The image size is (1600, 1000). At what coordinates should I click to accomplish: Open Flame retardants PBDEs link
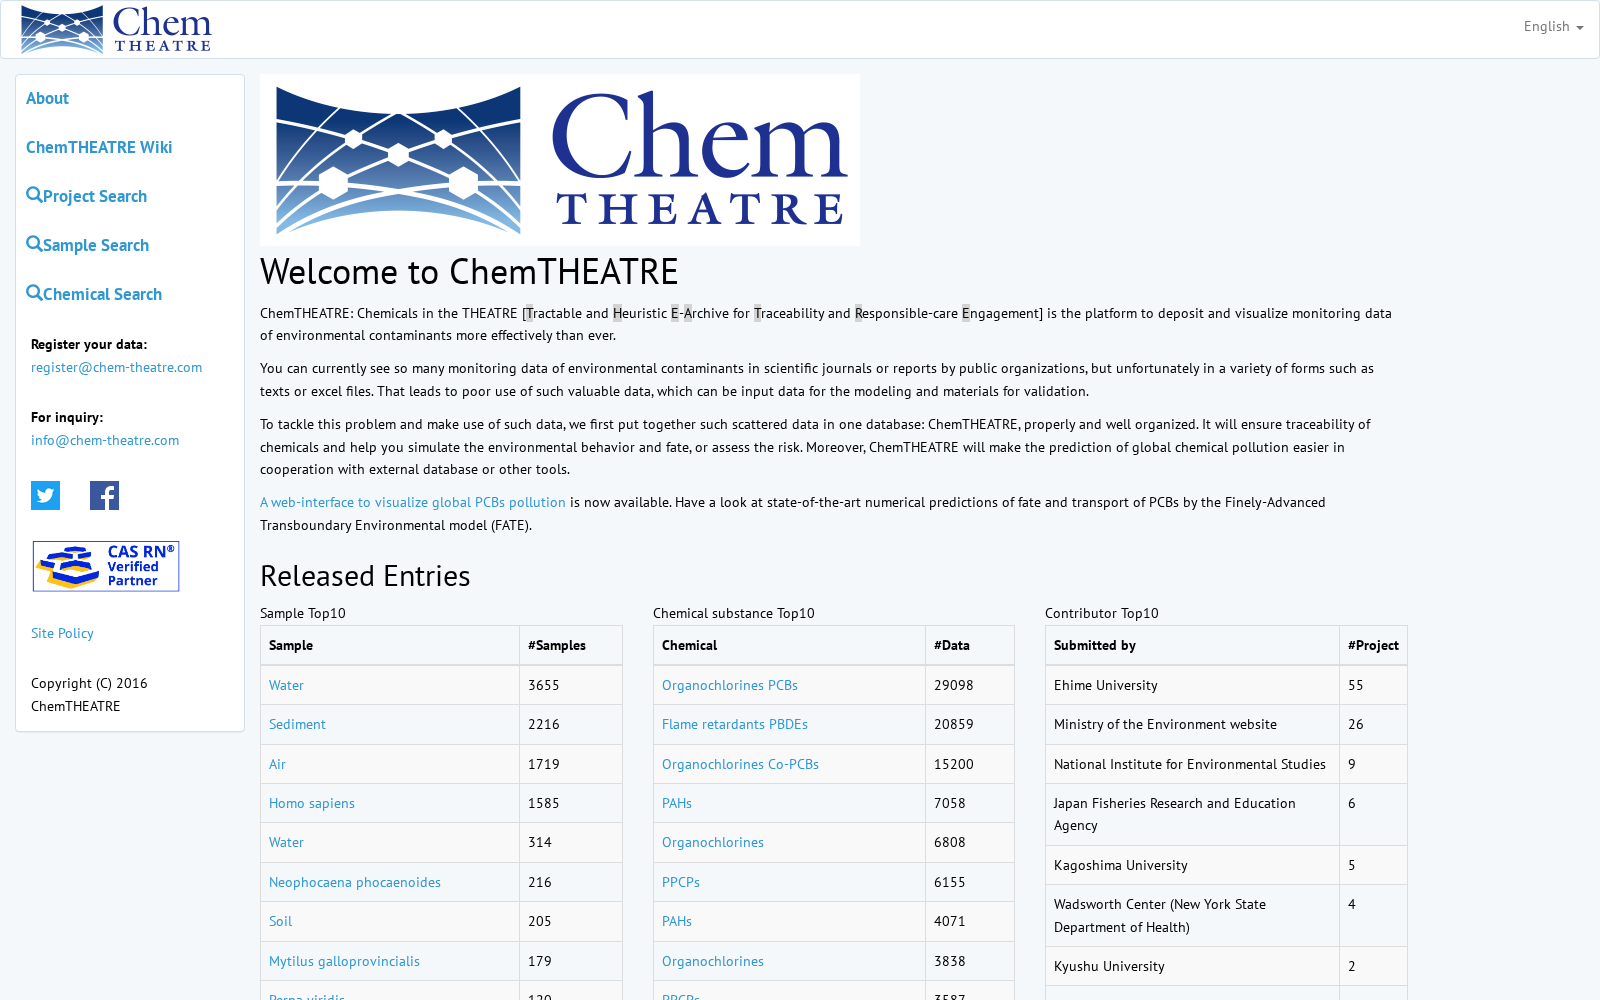(735, 724)
